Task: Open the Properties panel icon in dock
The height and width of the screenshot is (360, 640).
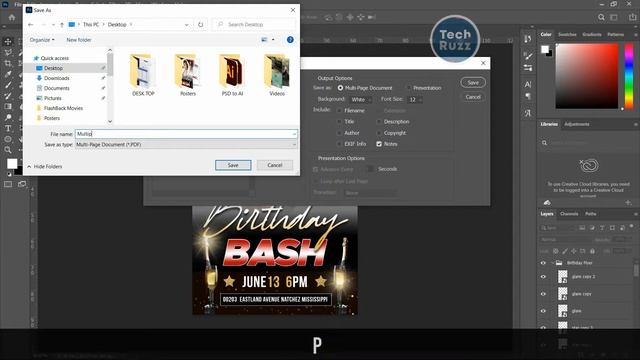Action: [528, 68]
